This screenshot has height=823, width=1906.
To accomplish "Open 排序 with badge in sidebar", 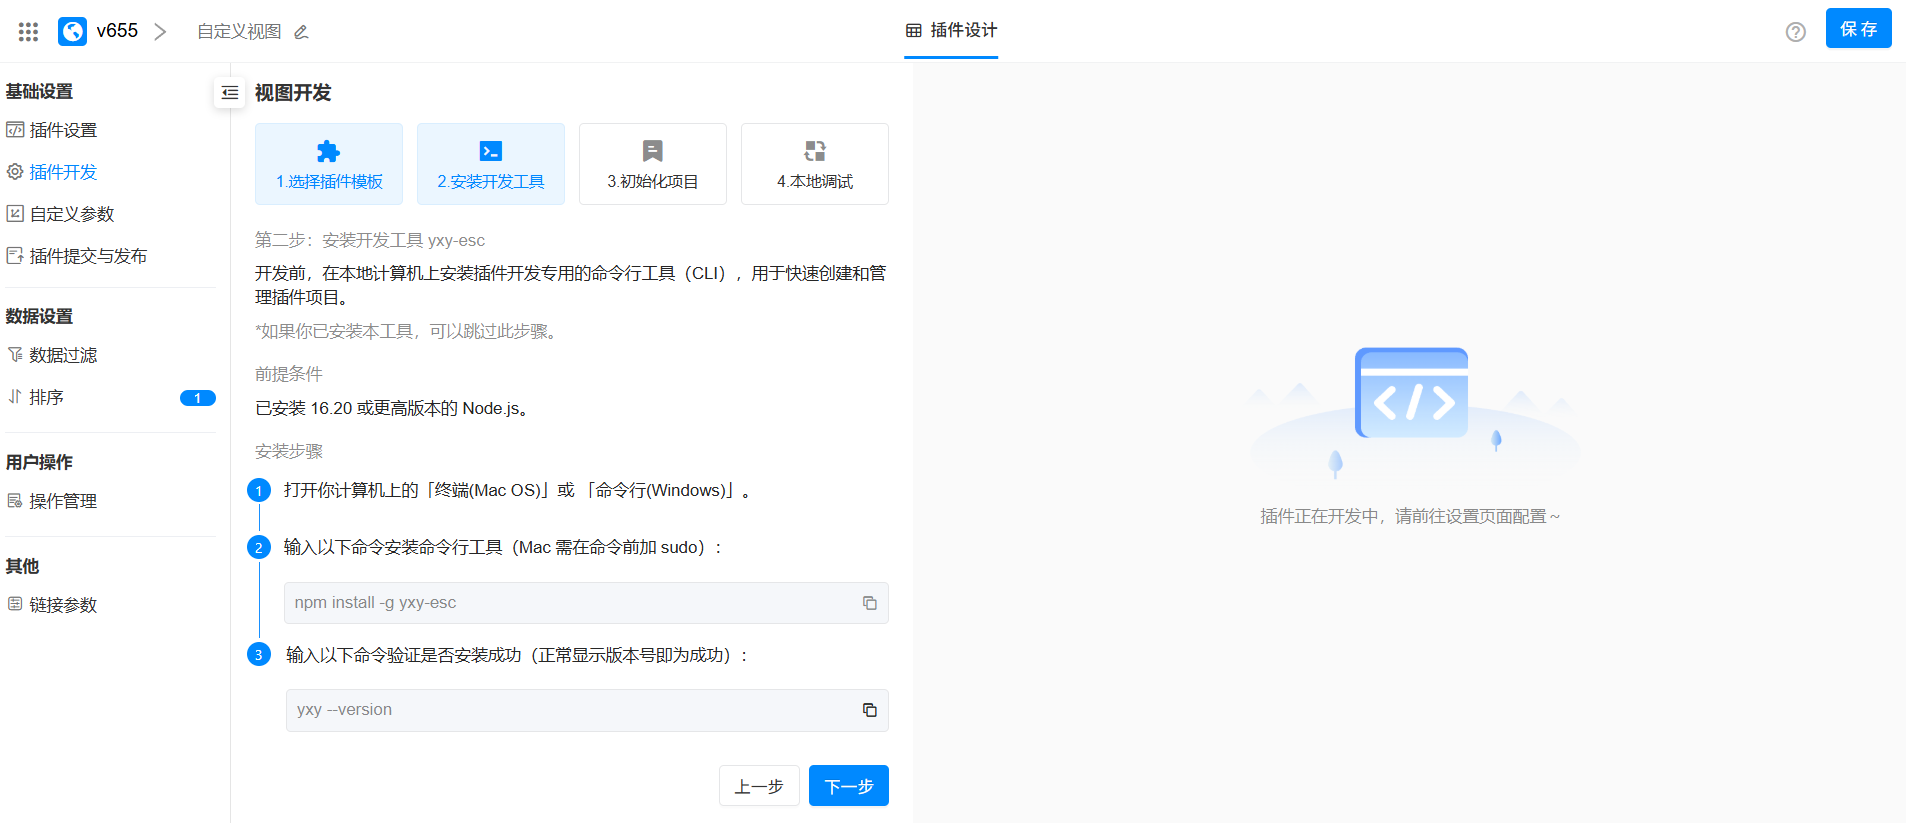I will [47, 397].
